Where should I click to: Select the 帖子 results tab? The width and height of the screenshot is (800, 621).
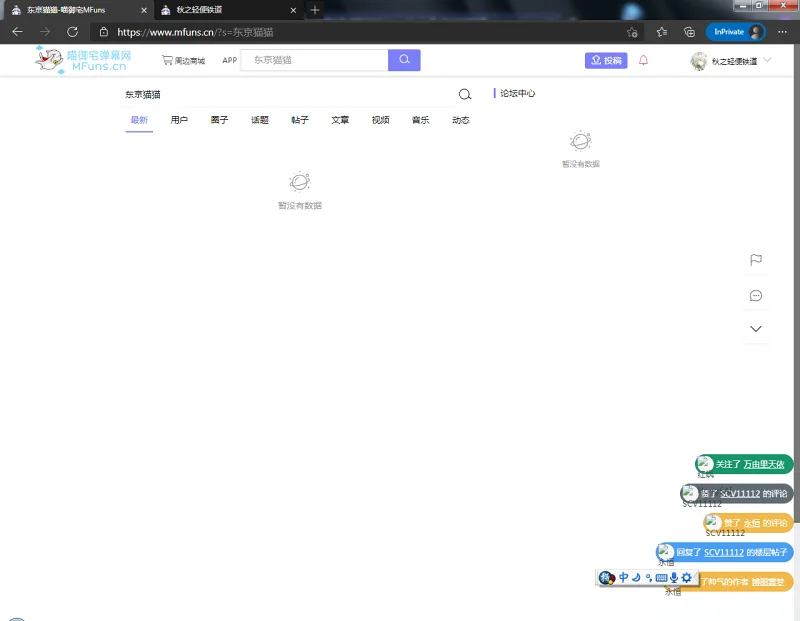pos(300,120)
